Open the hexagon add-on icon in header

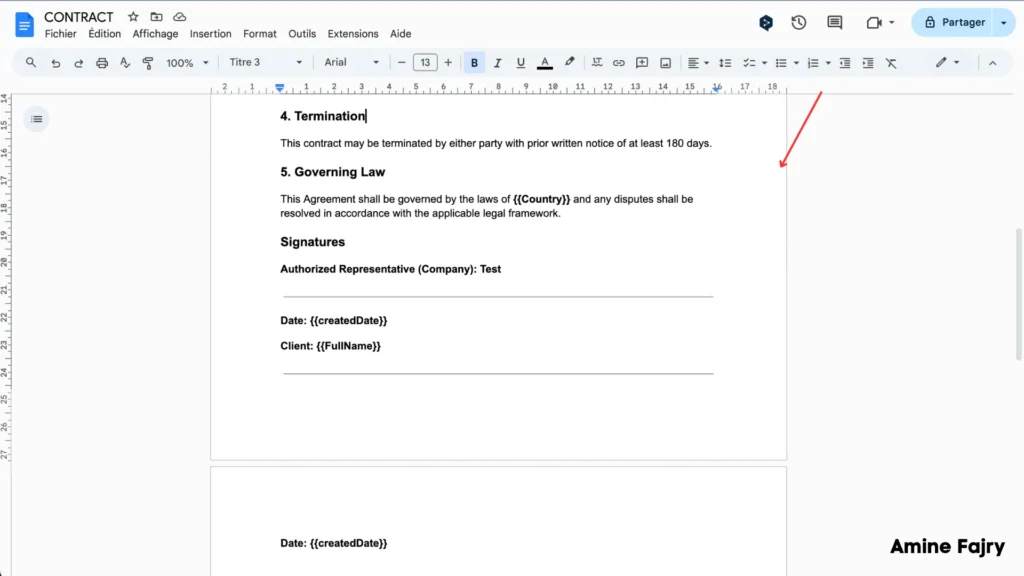766,23
